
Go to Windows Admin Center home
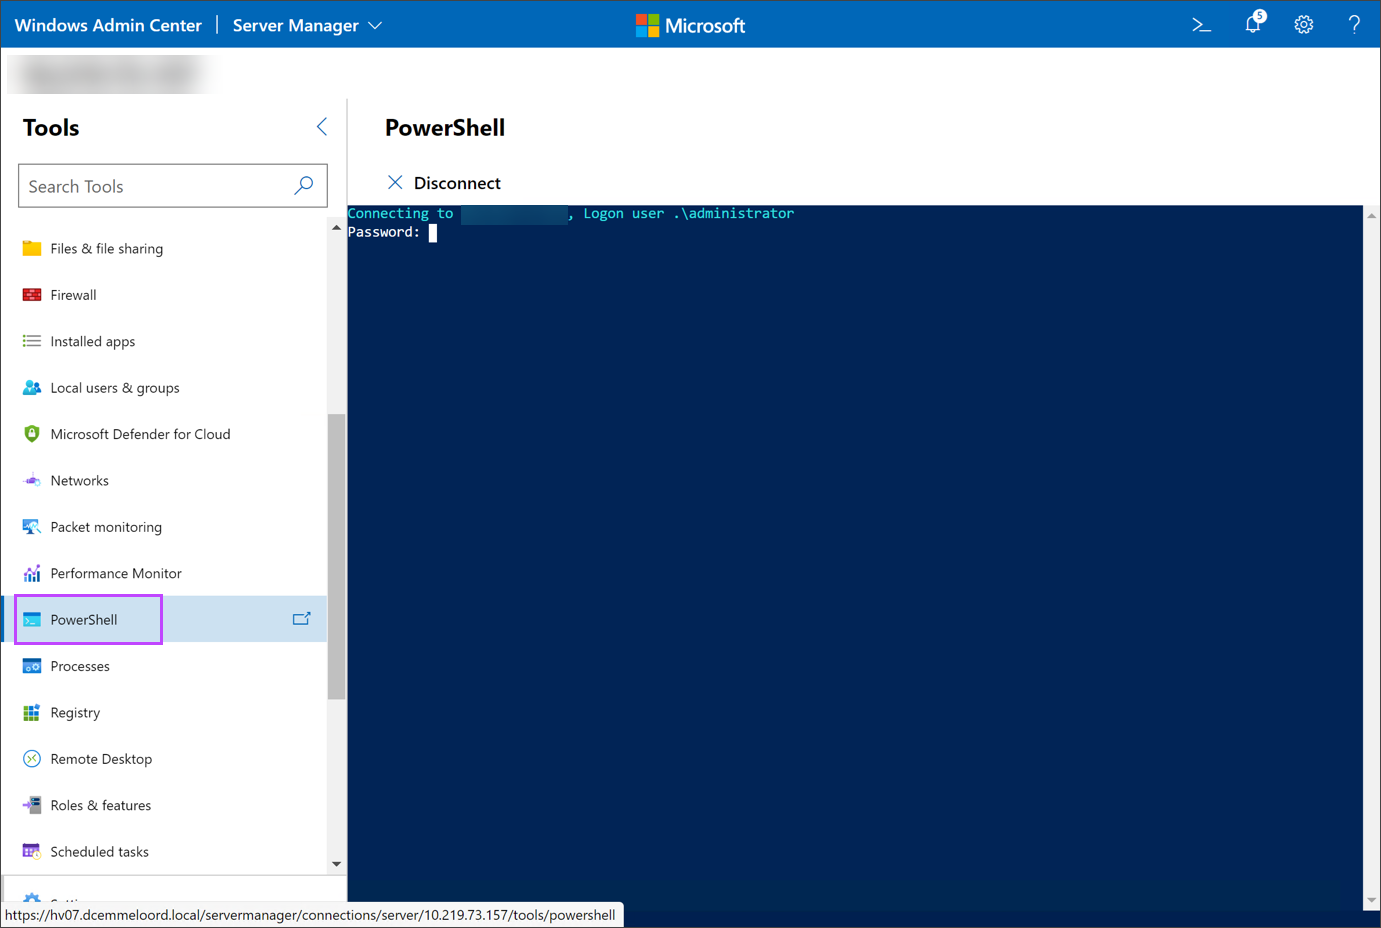pos(108,25)
